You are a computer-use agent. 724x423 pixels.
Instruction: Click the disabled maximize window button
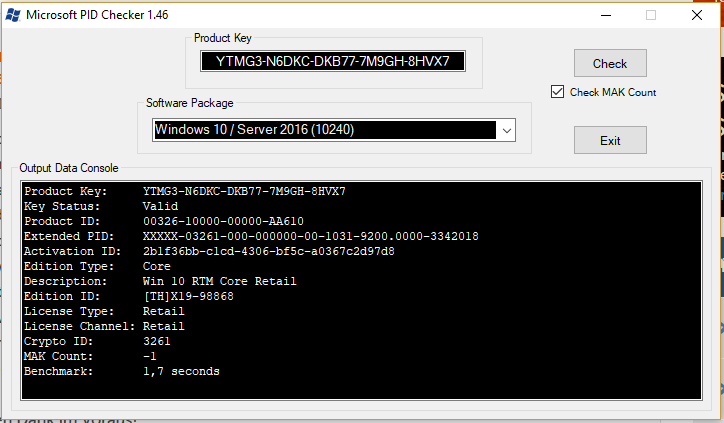click(x=651, y=15)
